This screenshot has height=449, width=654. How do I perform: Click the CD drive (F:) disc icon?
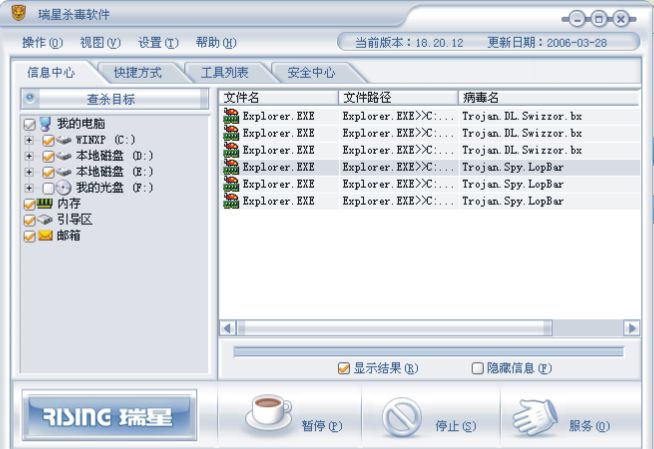(64, 188)
